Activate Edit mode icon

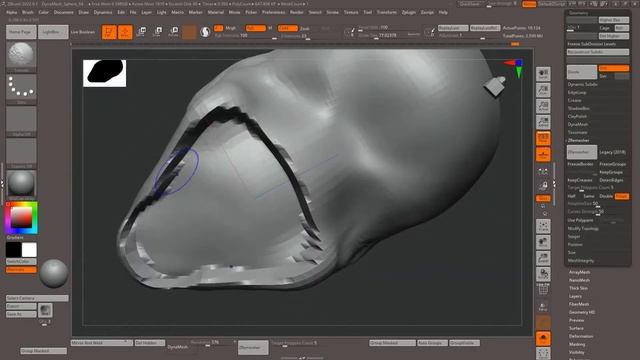click(x=109, y=32)
